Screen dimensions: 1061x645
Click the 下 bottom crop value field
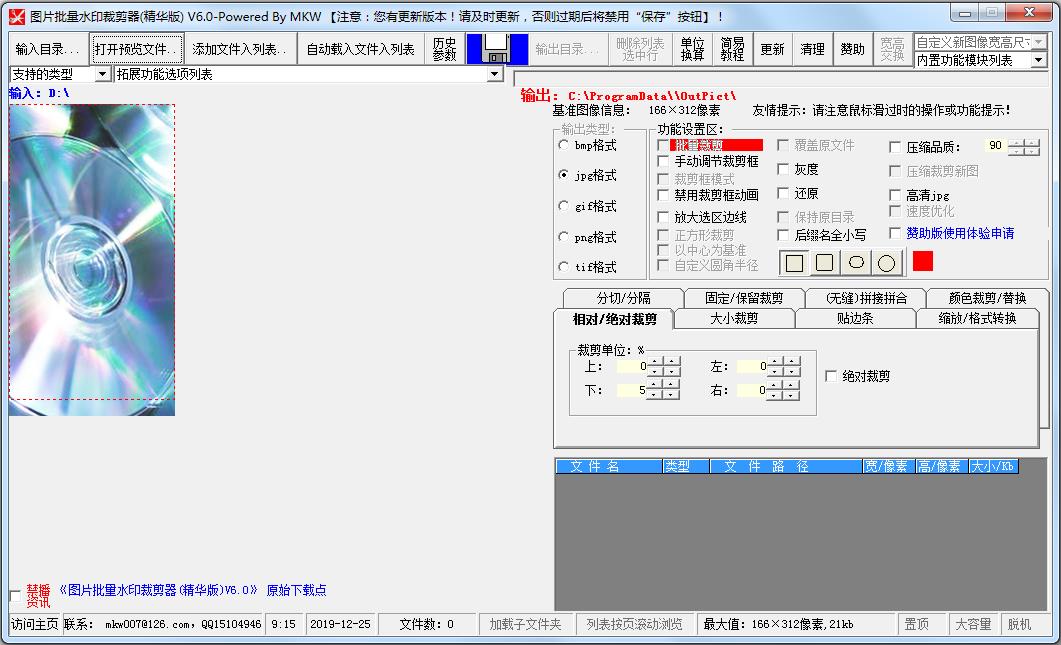(x=631, y=390)
